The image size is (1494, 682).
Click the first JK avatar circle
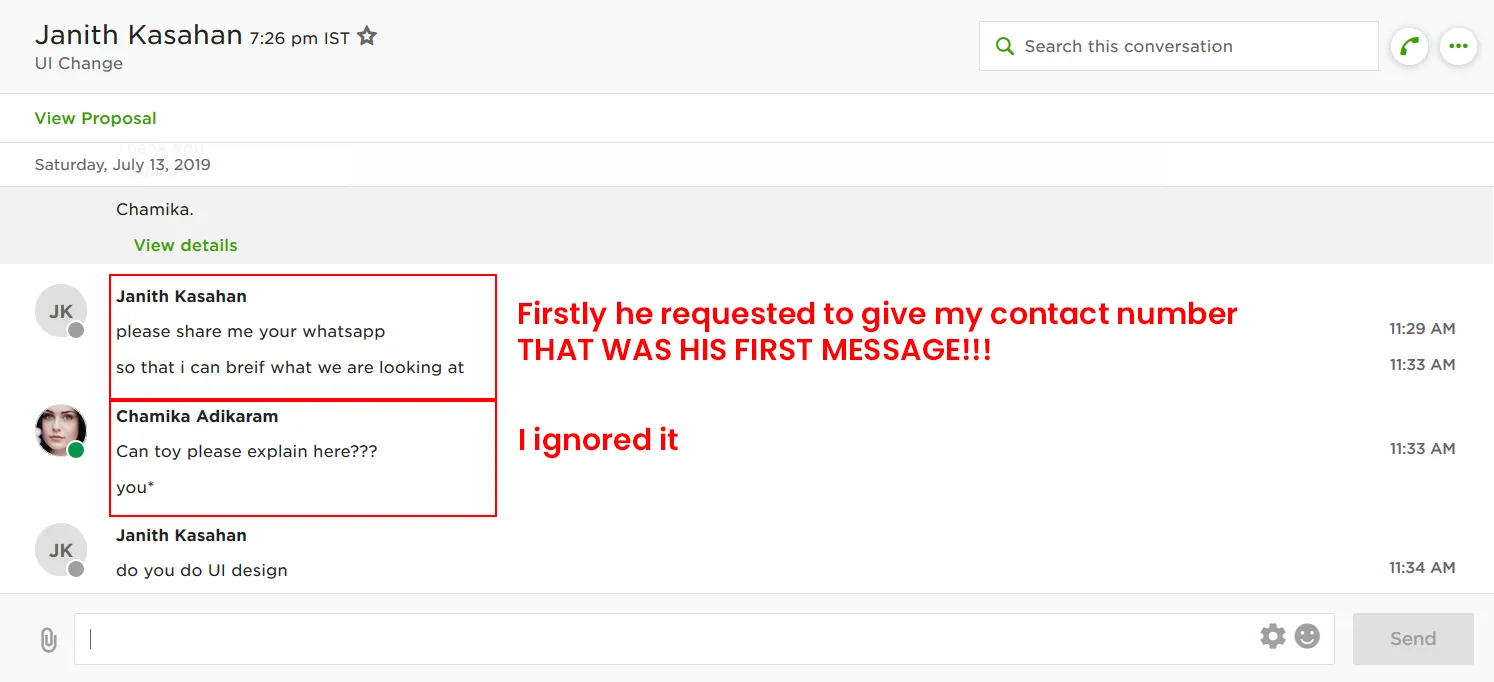pos(60,311)
